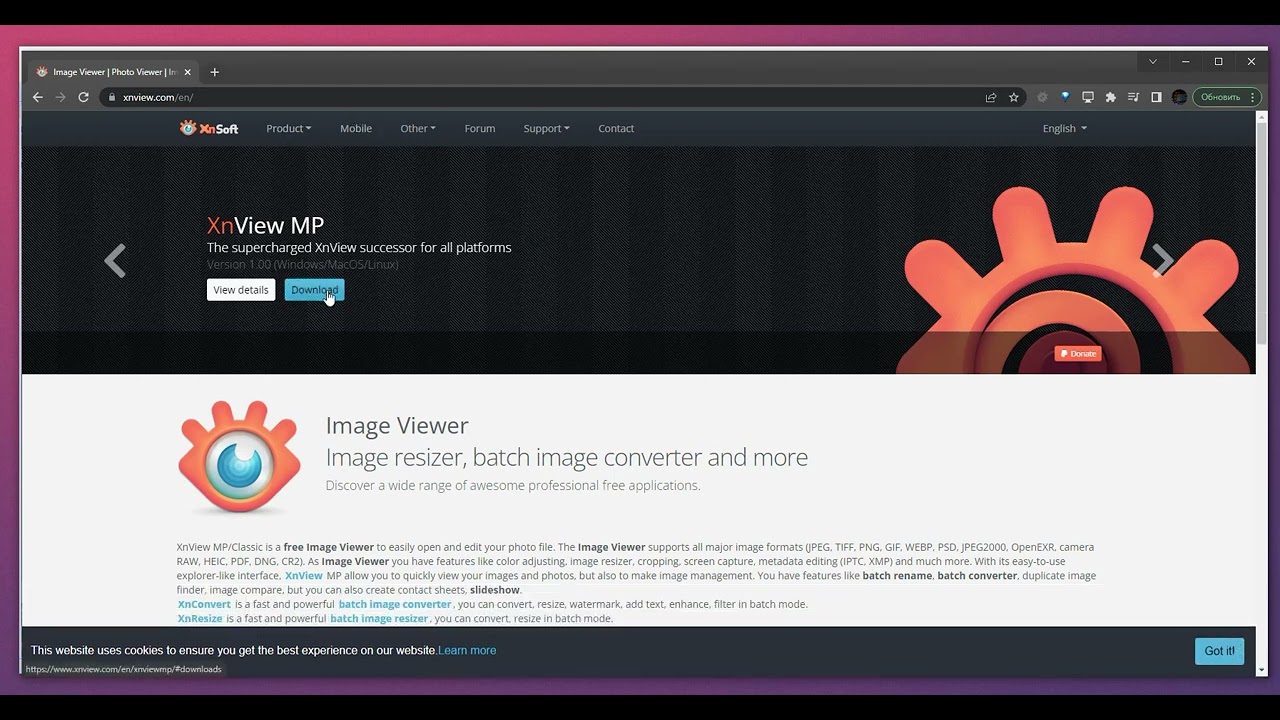Click the XnSoft logo in navbar

[x=209, y=128]
